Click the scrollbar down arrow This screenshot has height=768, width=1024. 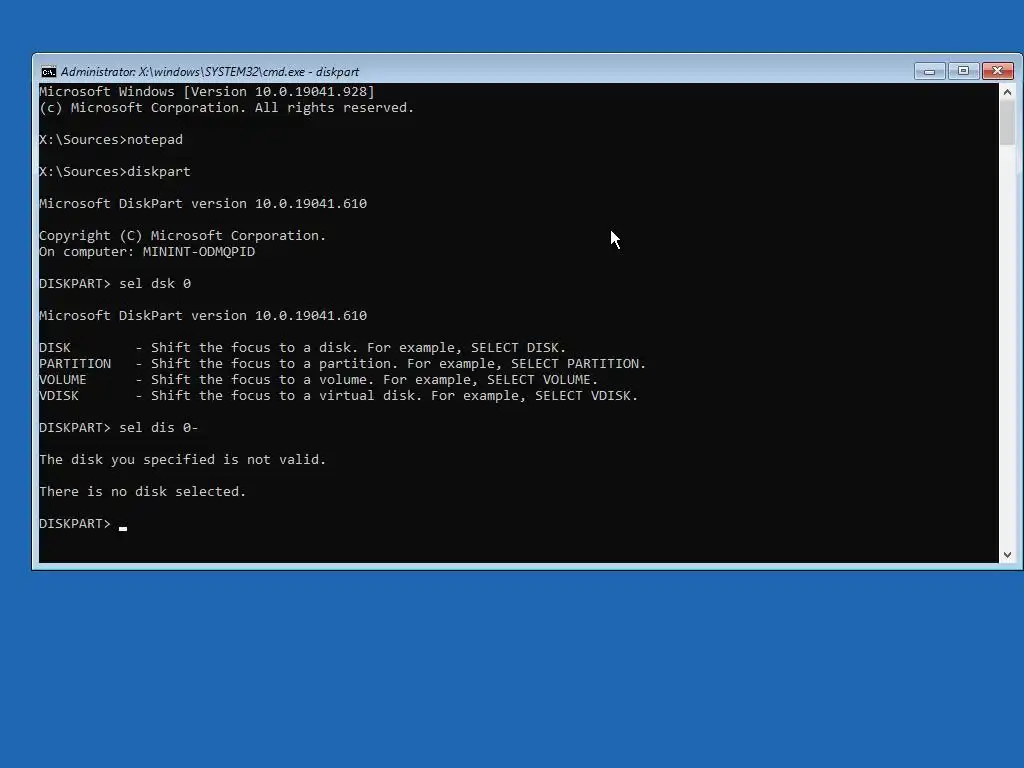(1007, 554)
